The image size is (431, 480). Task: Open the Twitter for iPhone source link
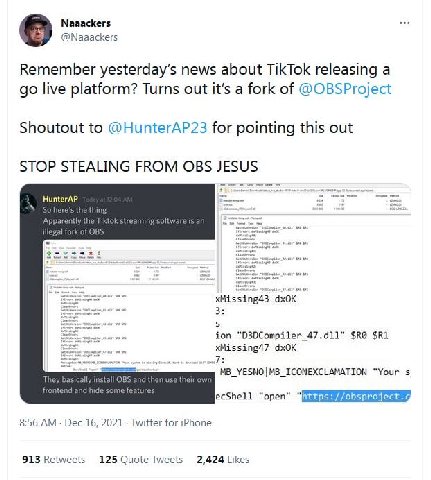click(171, 423)
